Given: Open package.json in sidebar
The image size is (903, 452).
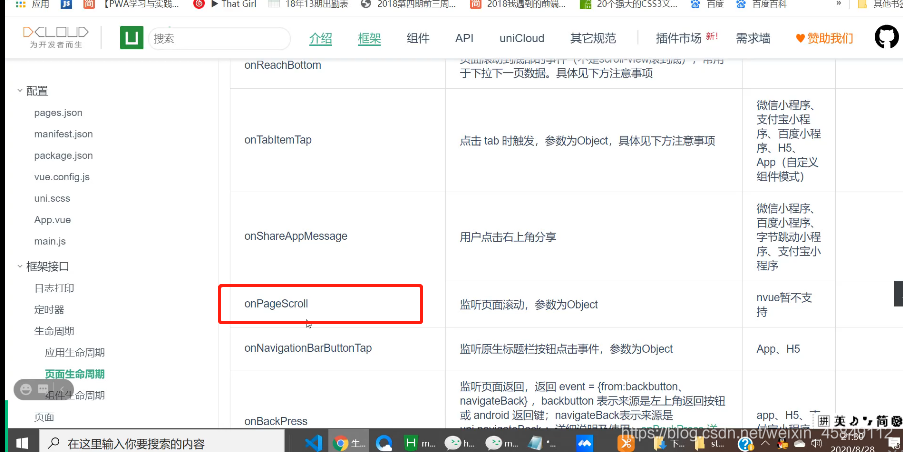Looking at the screenshot, I should pyautogui.click(x=63, y=155).
